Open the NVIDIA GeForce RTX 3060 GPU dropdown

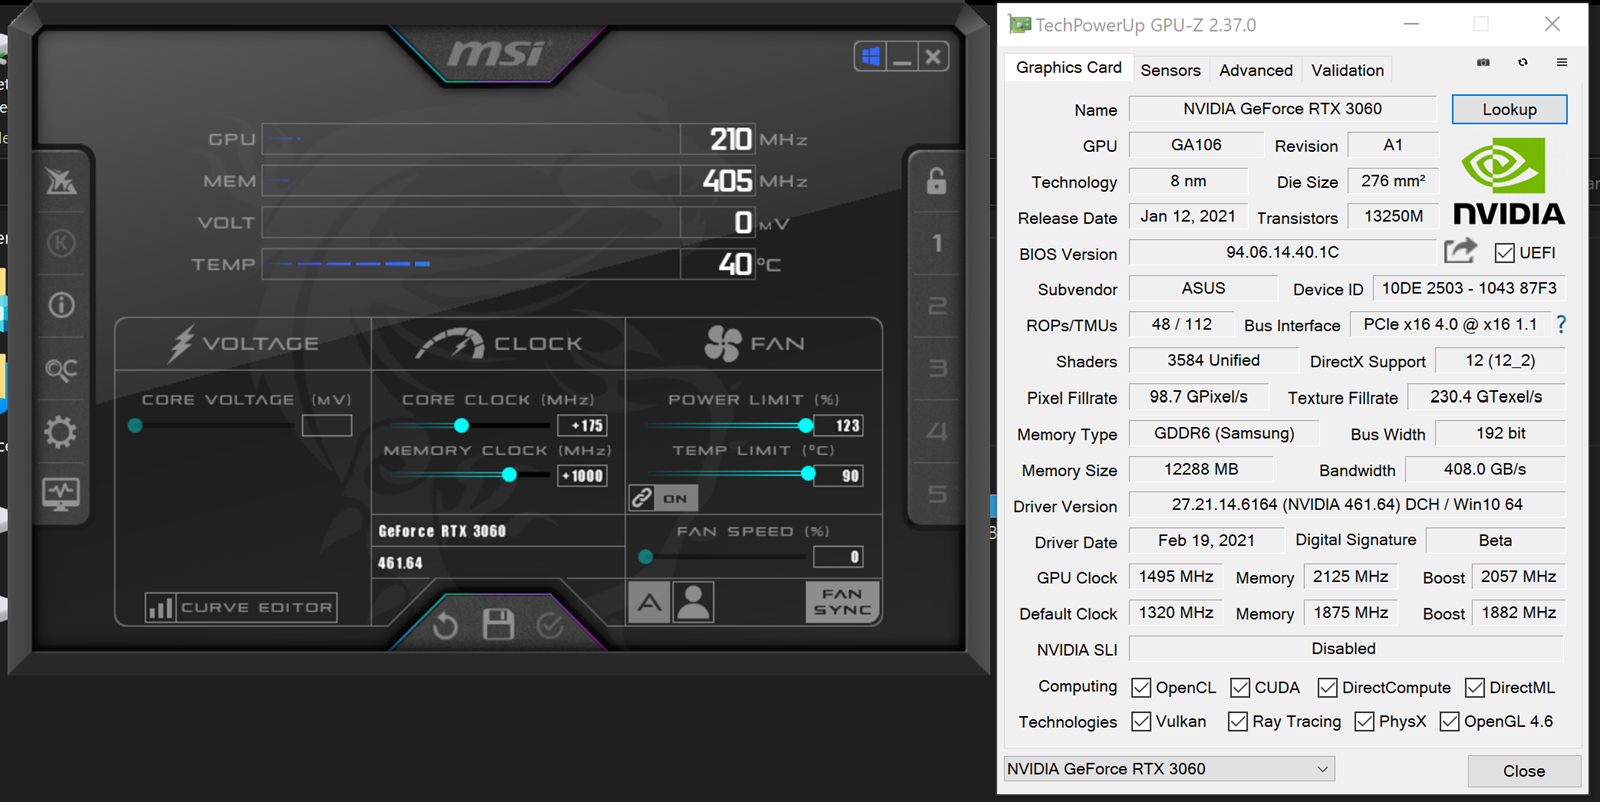pos(1169,769)
